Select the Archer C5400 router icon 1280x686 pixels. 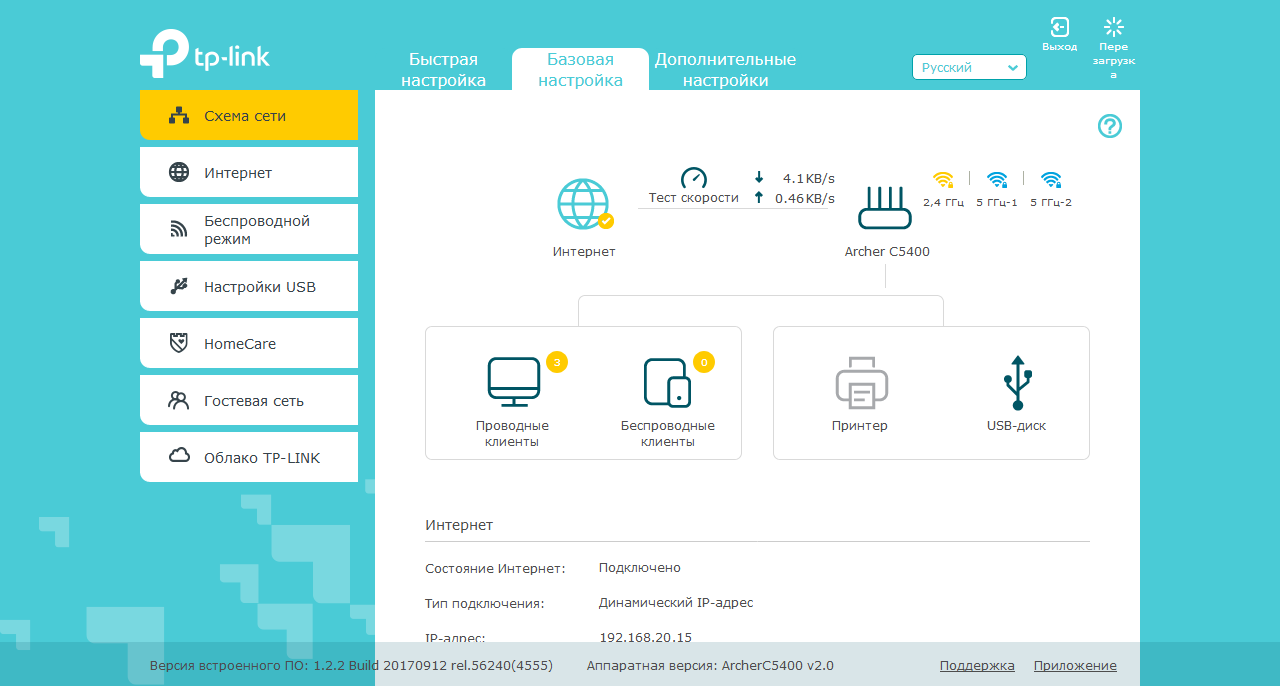coord(885,210)
